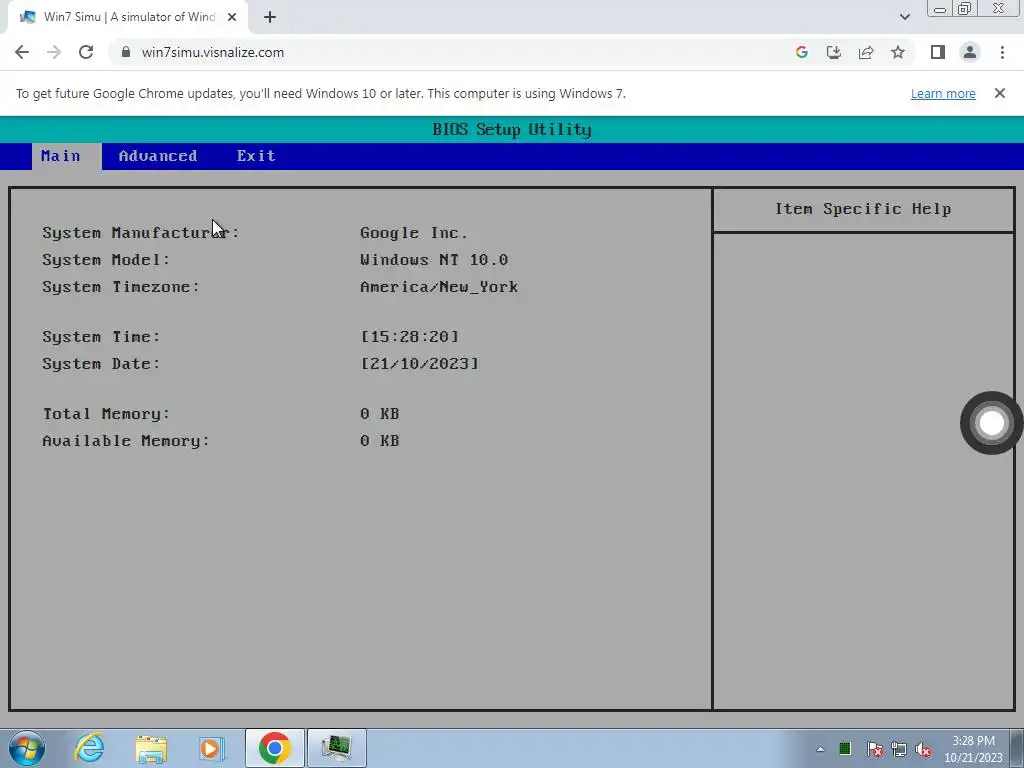This screenshot has height=768, width=1024.
Task: Click the Total Memory label
Action: pos(106,414)
